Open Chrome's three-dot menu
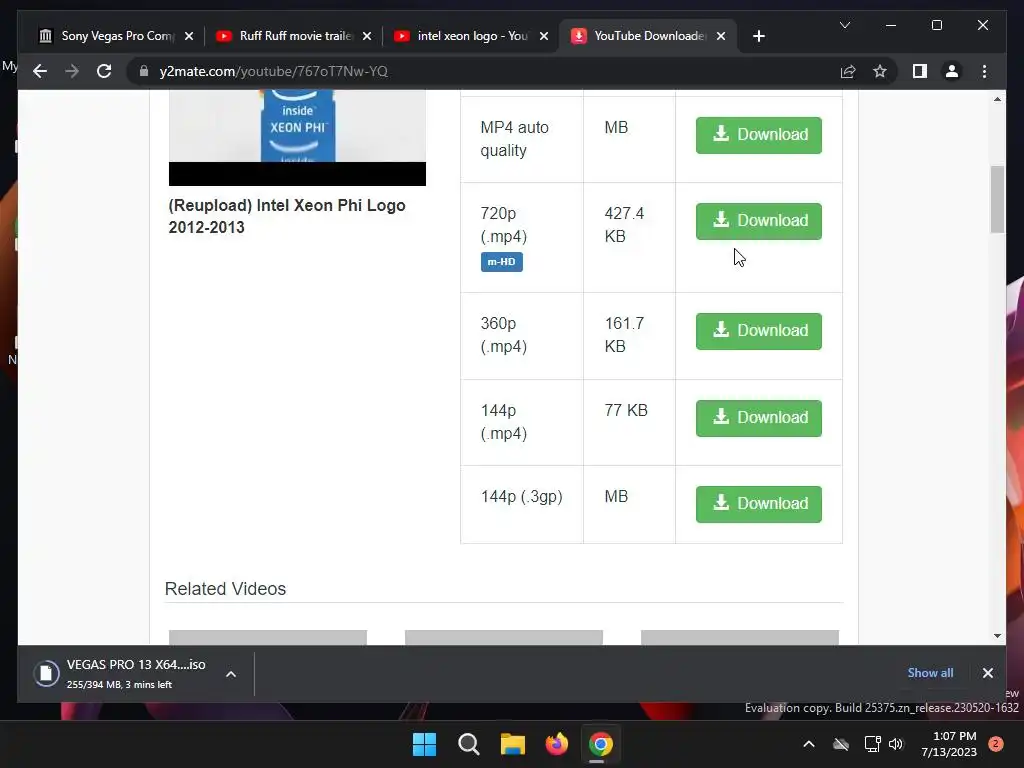Screen dimensions: 1024x768 (x=984, y=71)
